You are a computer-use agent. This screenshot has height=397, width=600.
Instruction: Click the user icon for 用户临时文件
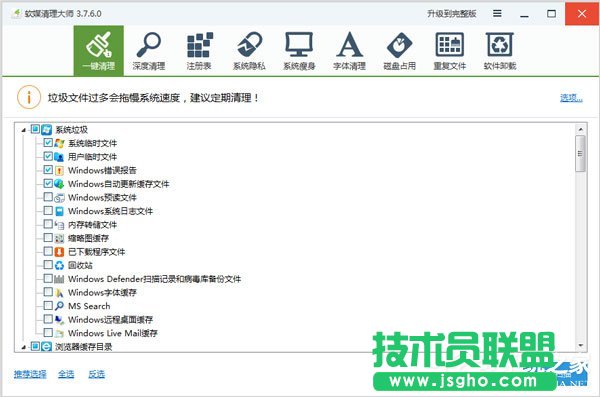tap(59, 157)
